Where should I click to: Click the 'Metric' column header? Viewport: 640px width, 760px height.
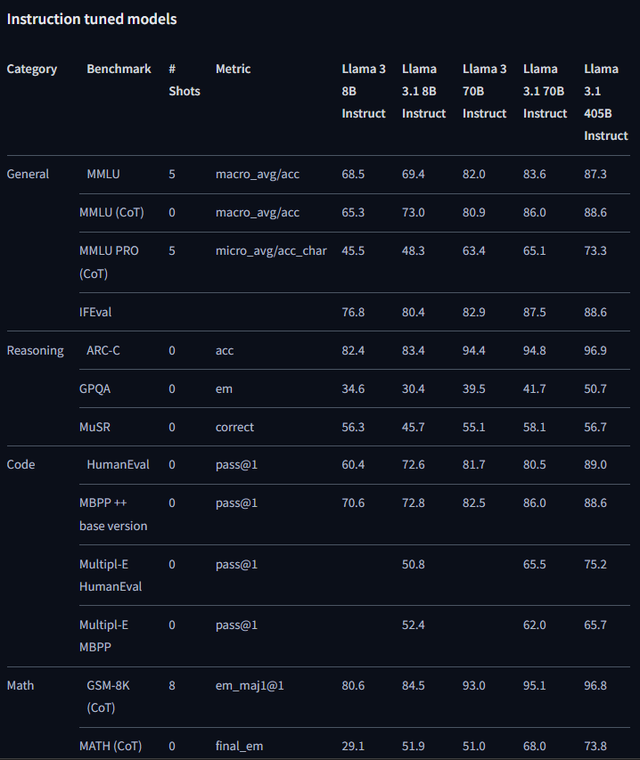[233, 69]
